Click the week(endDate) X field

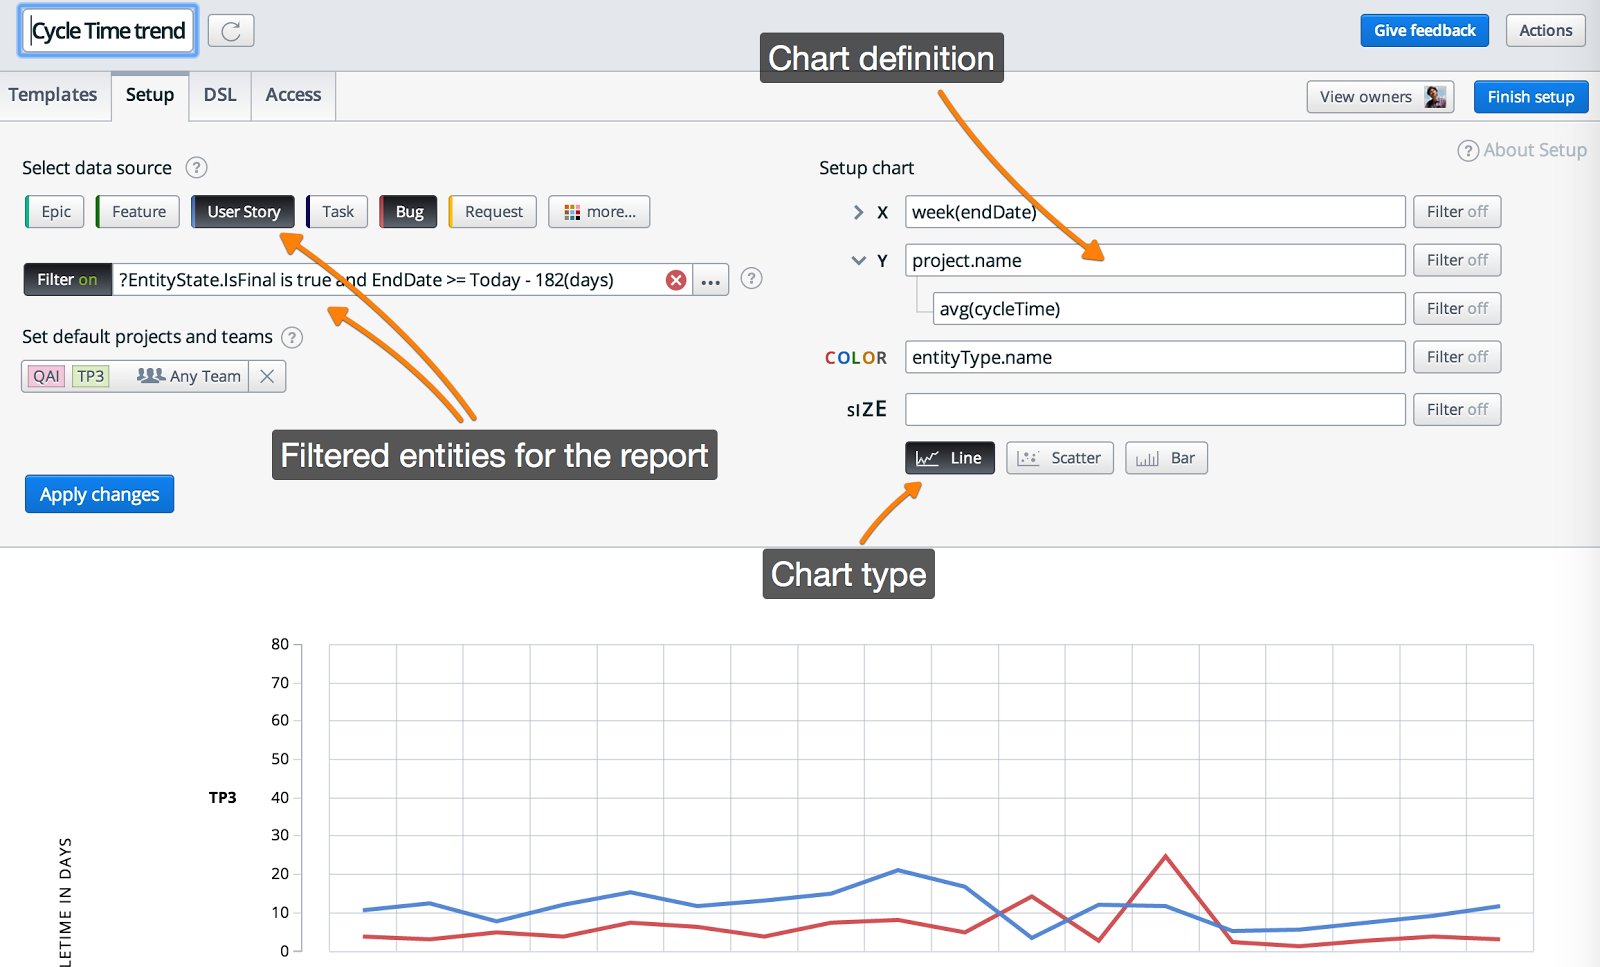point(1155,212)
